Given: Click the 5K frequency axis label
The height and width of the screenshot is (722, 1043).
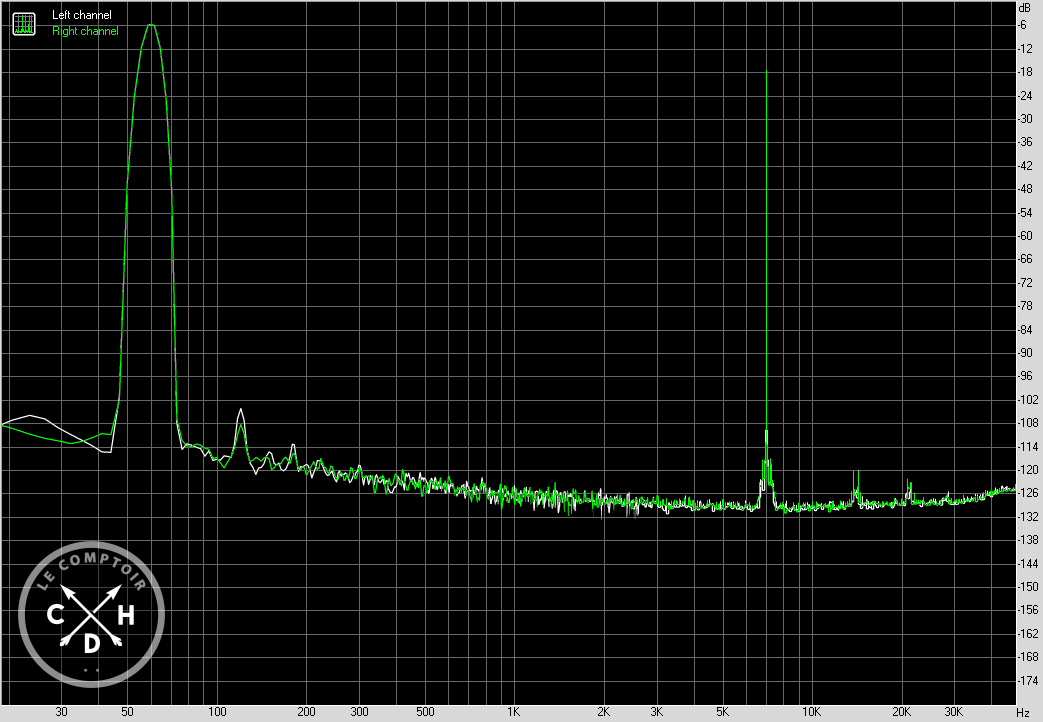Looking at the screenshot, I should (721, 712).
